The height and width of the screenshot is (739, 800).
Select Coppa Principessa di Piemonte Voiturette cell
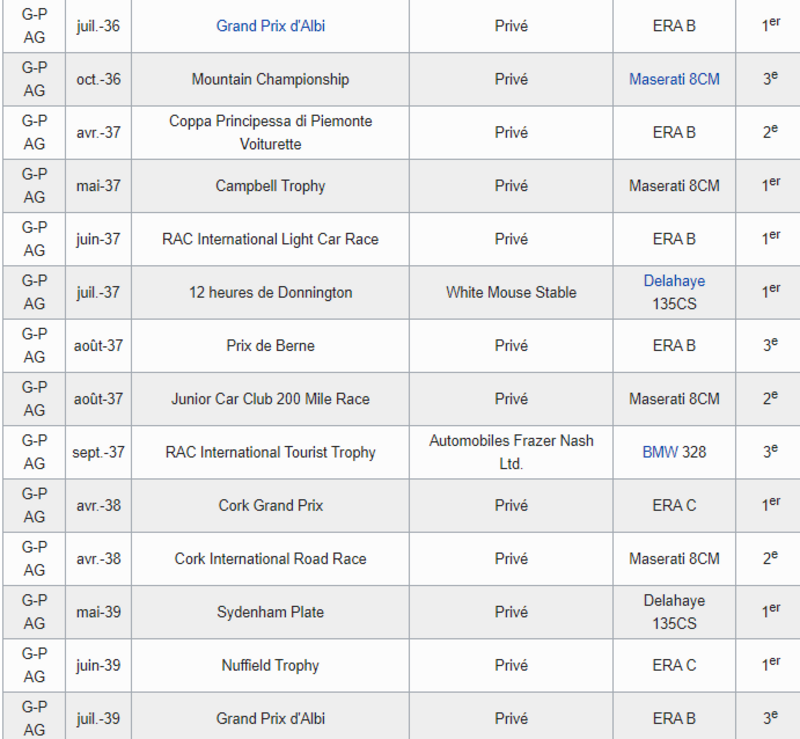pyautogui.click(x=270, y=132)
